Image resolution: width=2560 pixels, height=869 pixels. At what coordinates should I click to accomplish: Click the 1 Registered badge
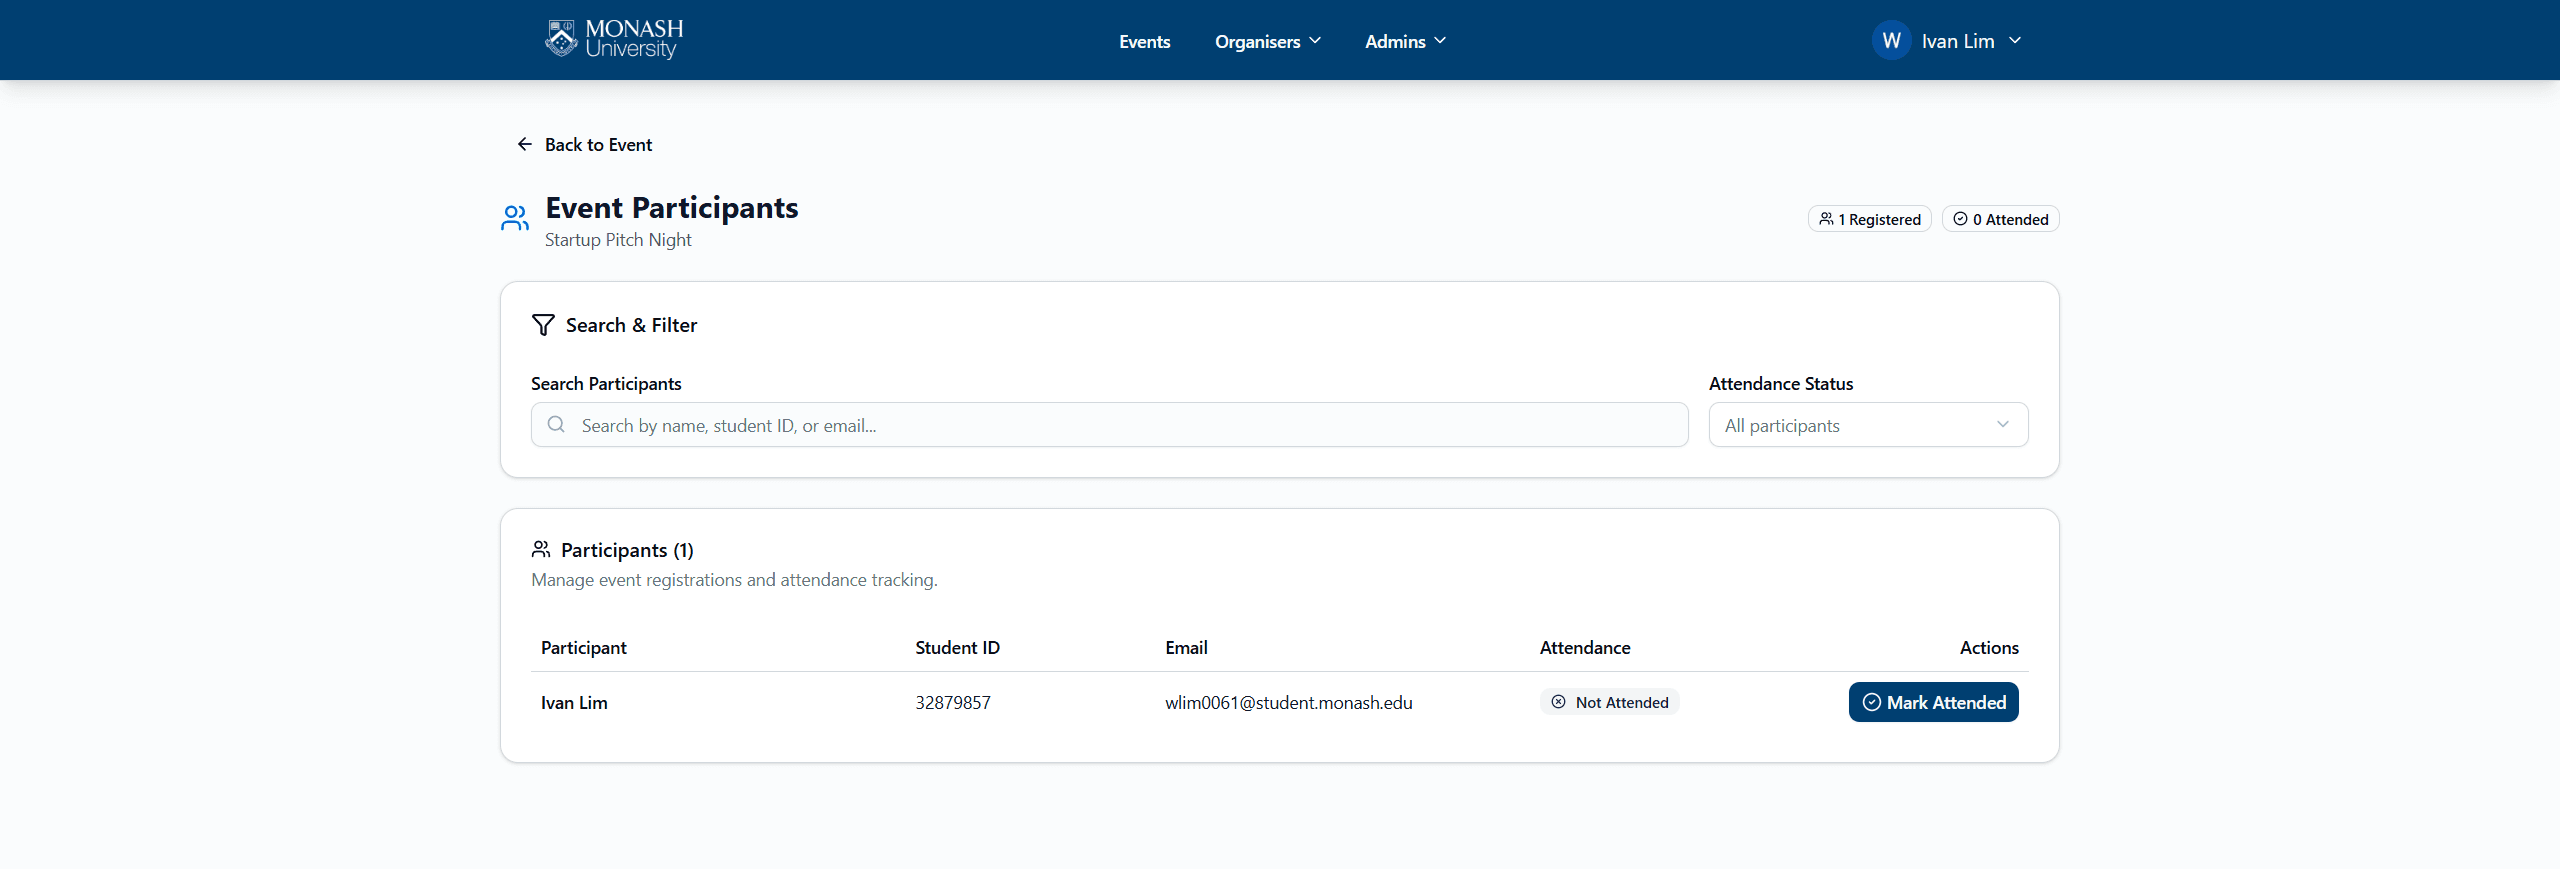click(x=1869, y=219)
